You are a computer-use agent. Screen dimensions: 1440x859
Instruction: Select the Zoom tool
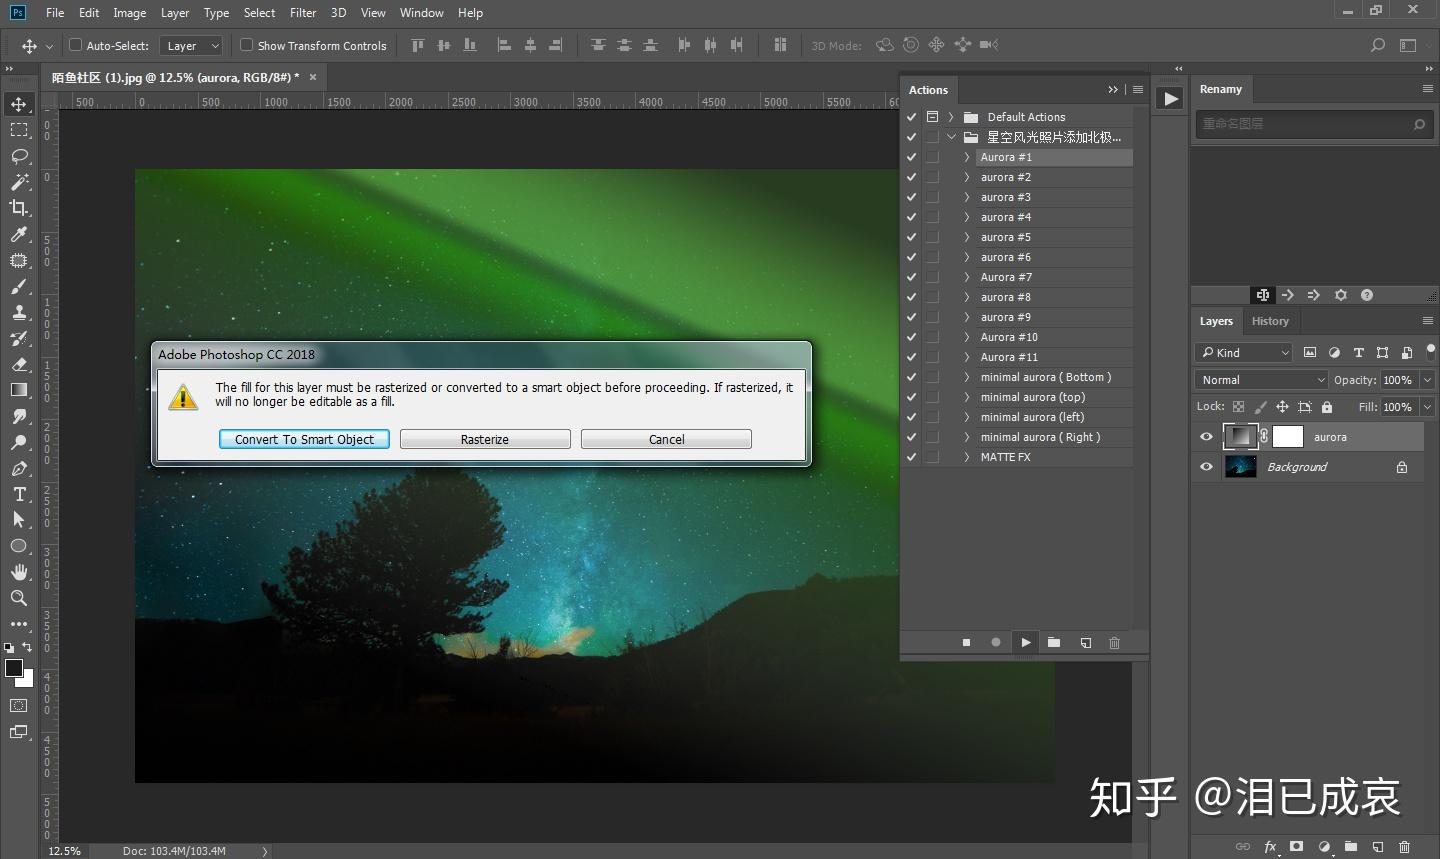pyautogui.click(x=19, y=598)
